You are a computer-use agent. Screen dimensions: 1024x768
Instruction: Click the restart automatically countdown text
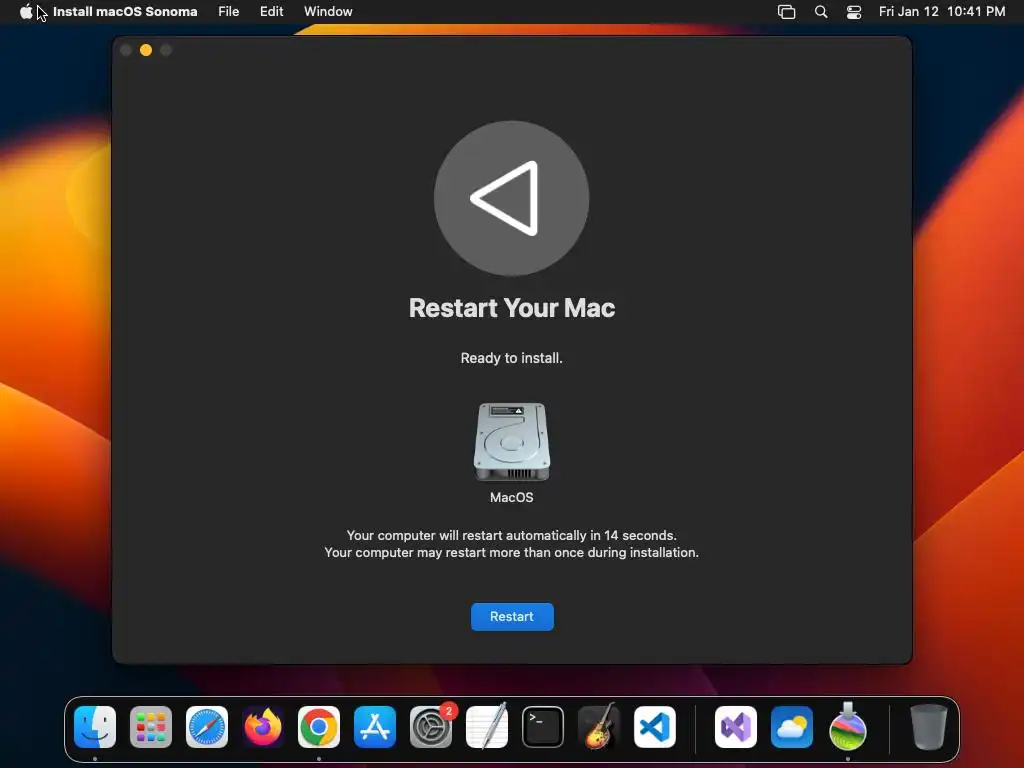(511, 536)
